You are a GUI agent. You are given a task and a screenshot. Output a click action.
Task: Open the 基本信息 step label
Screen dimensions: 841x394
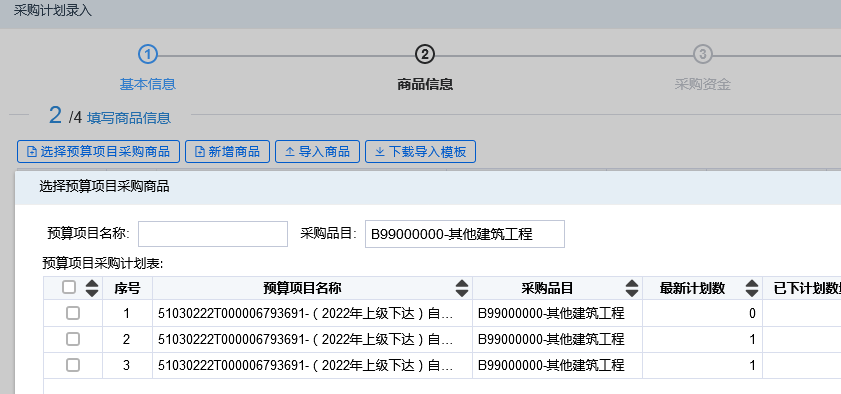coord(147,84)
